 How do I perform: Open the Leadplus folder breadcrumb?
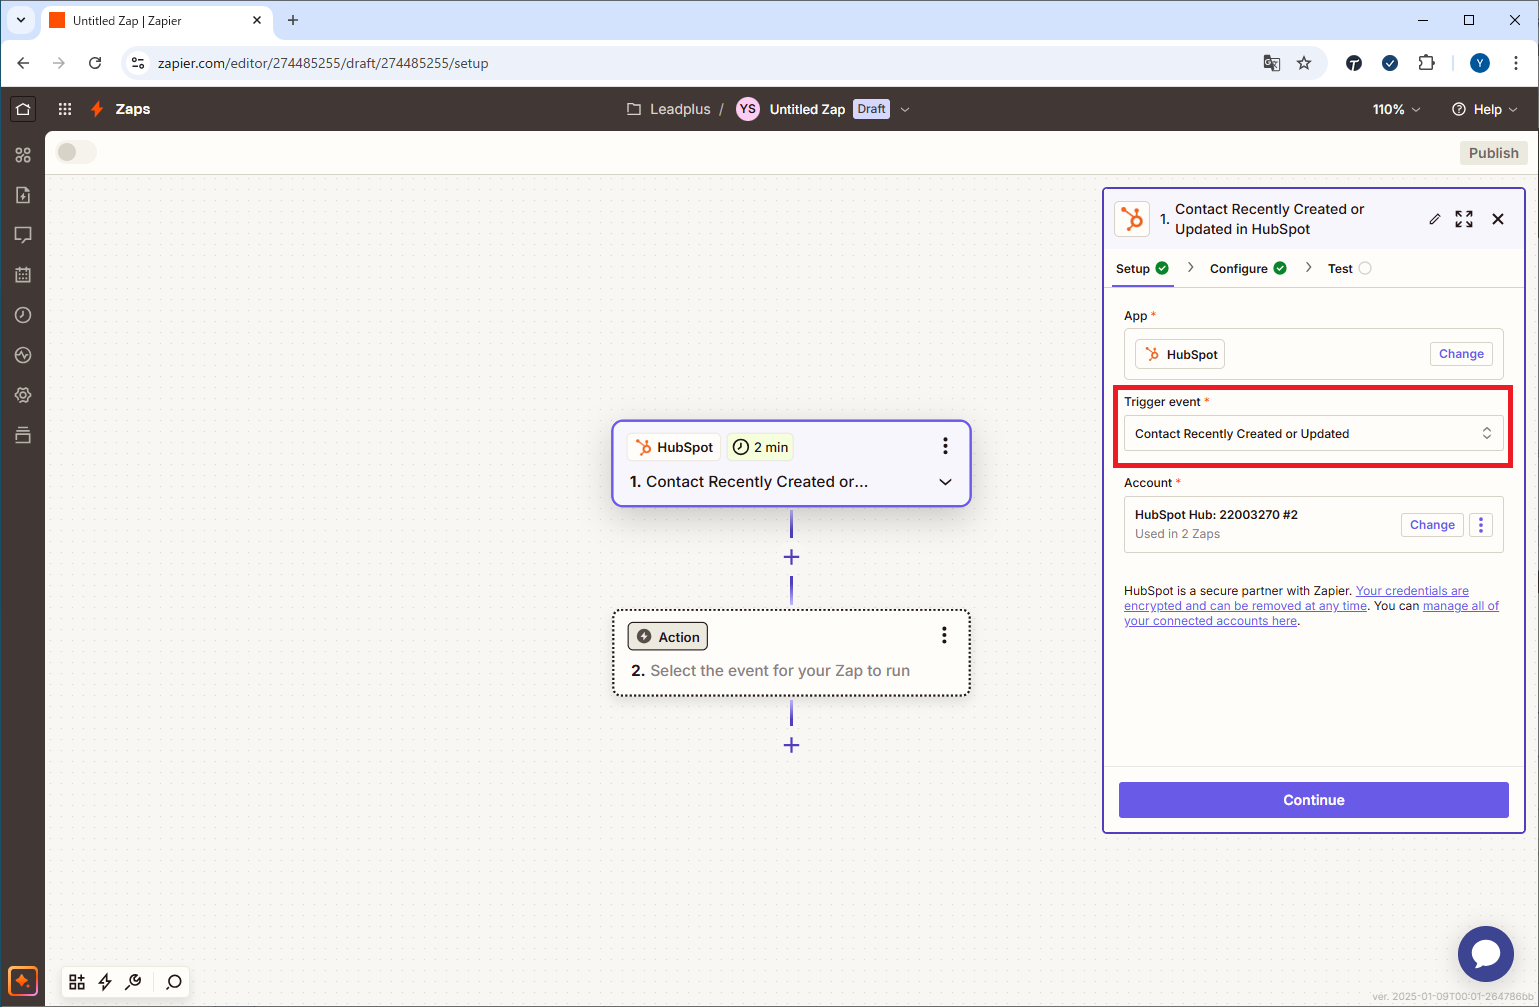click(x=668, y=109)
